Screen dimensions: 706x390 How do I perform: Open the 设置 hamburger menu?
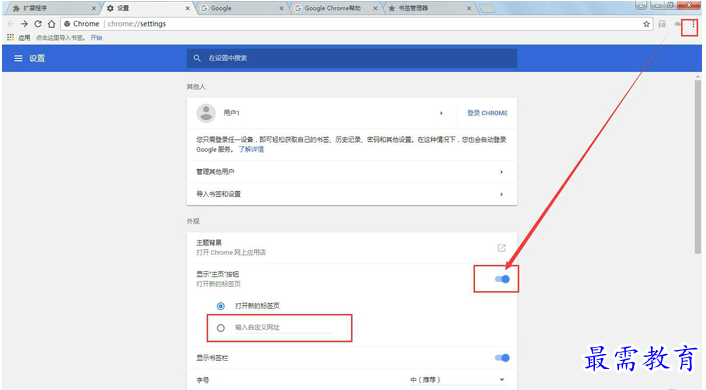coord(18,58)
